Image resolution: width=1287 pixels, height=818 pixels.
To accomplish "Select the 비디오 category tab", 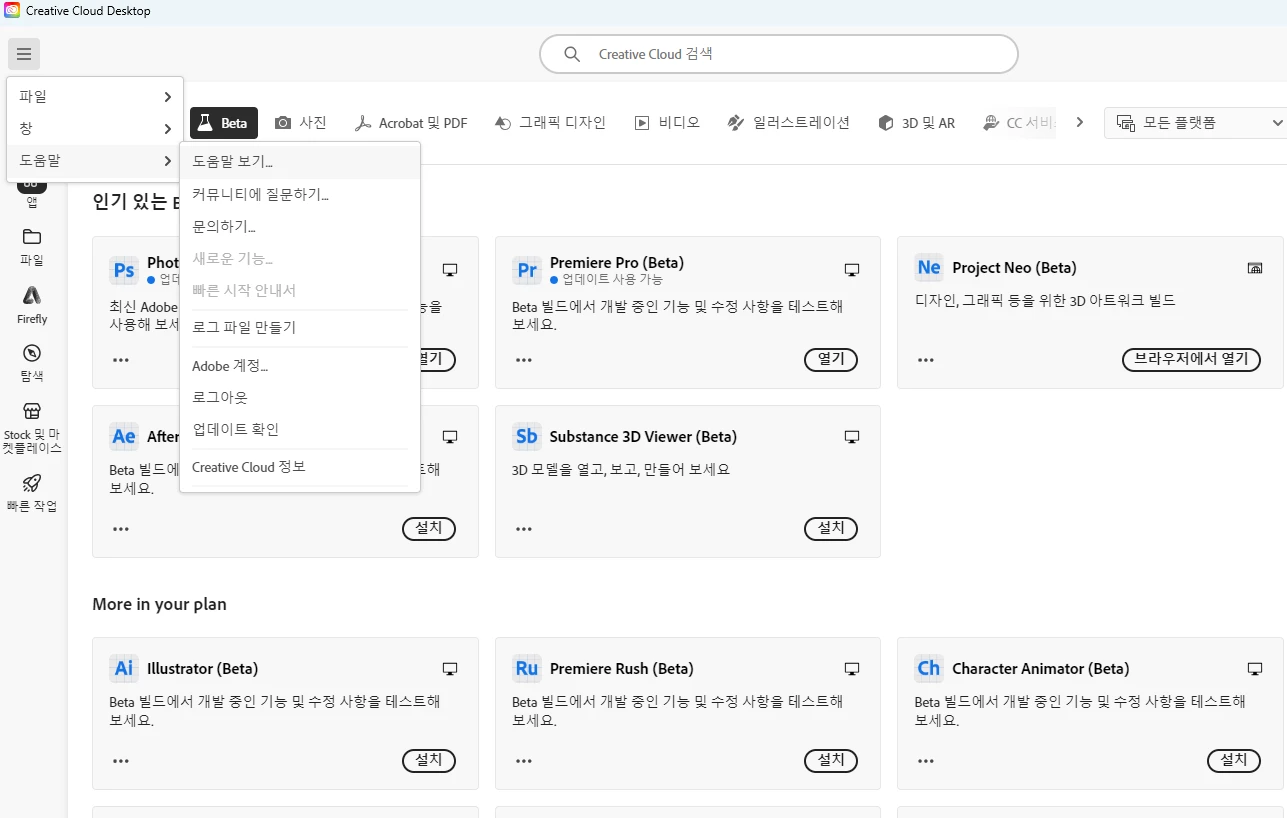I will pyautogui.click(x=667, y=123).
